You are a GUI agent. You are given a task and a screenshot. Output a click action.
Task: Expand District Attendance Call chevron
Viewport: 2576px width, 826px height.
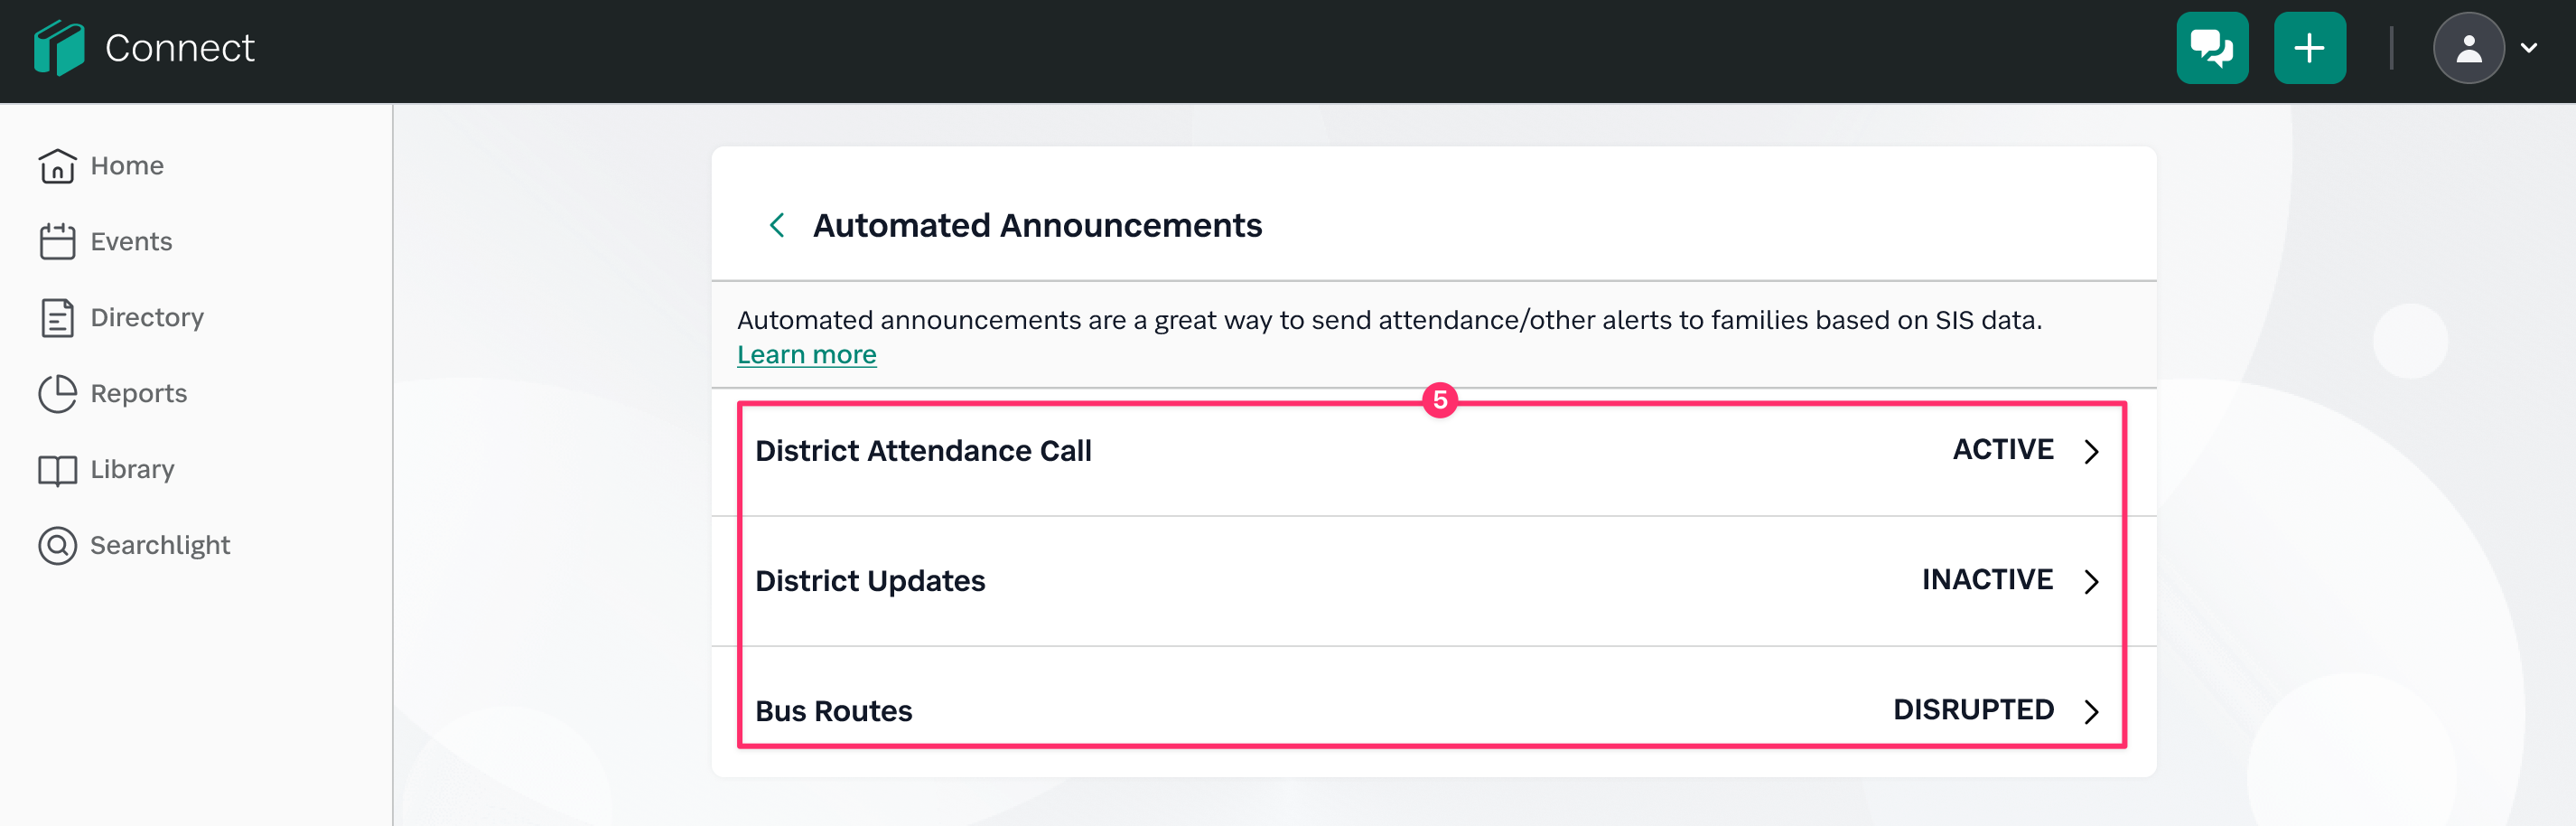[2091, 452]
